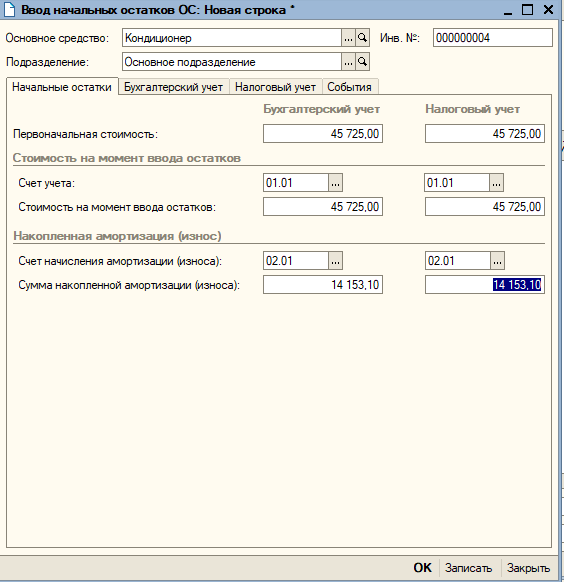
Task: Click Налоговый amortization account input 02.01
Action: [458, 261]
